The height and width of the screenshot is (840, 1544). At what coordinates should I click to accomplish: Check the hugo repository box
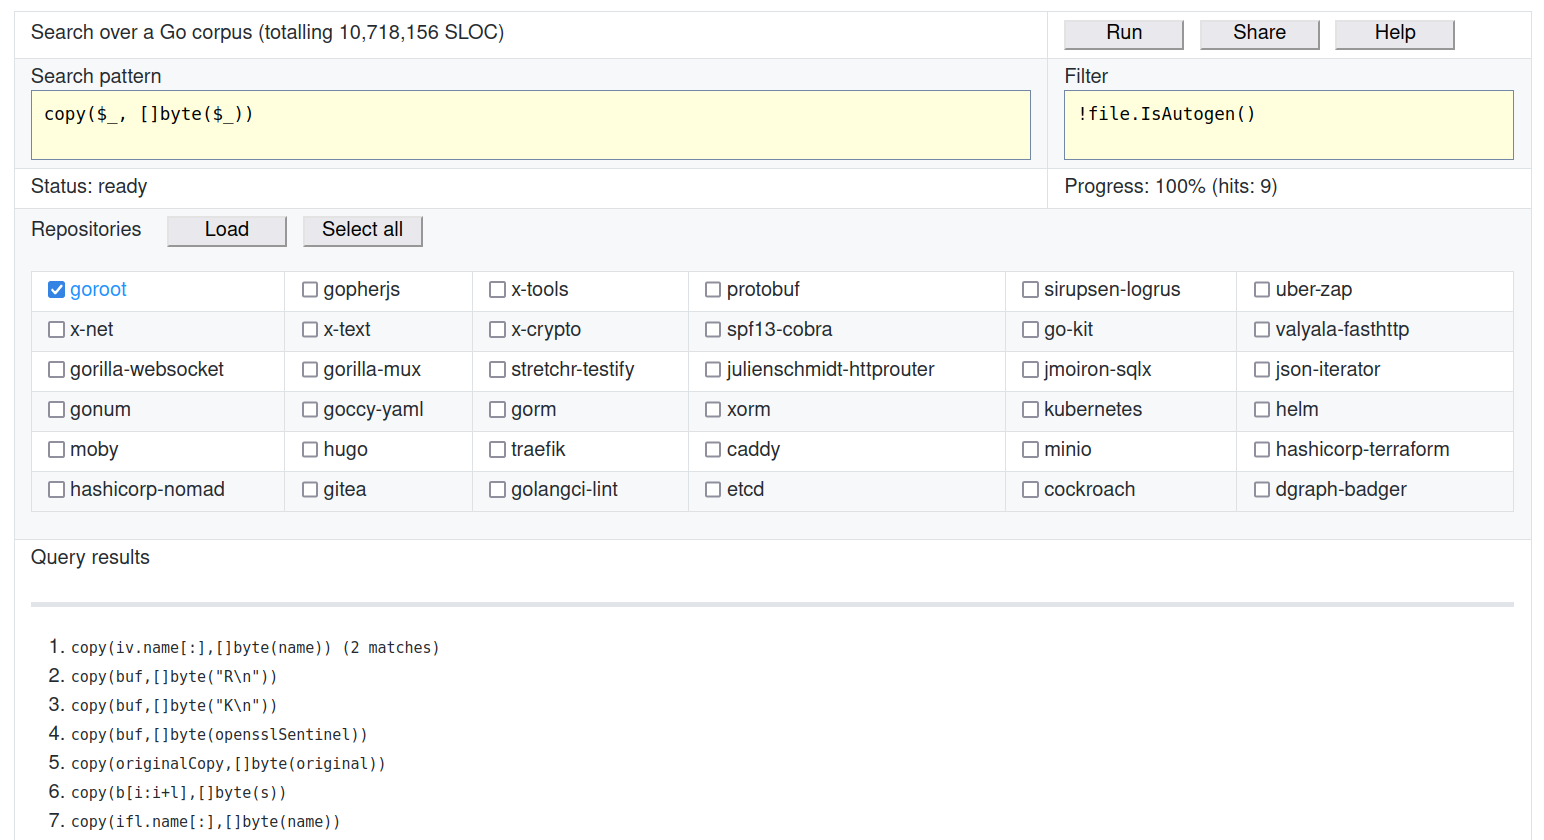(310, 450)
